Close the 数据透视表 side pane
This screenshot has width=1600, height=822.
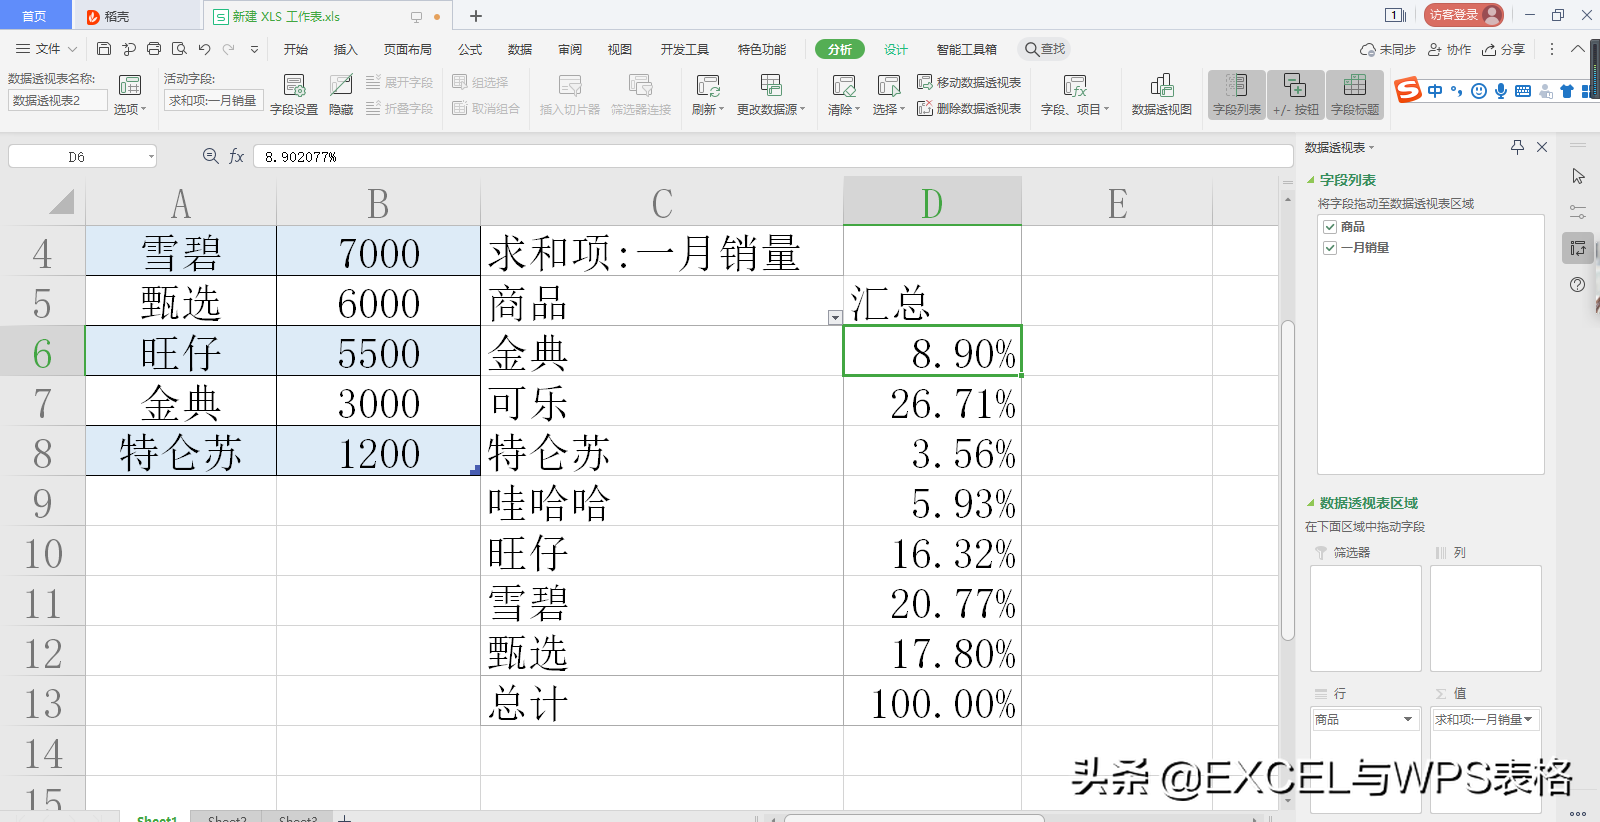(1542, 147)
